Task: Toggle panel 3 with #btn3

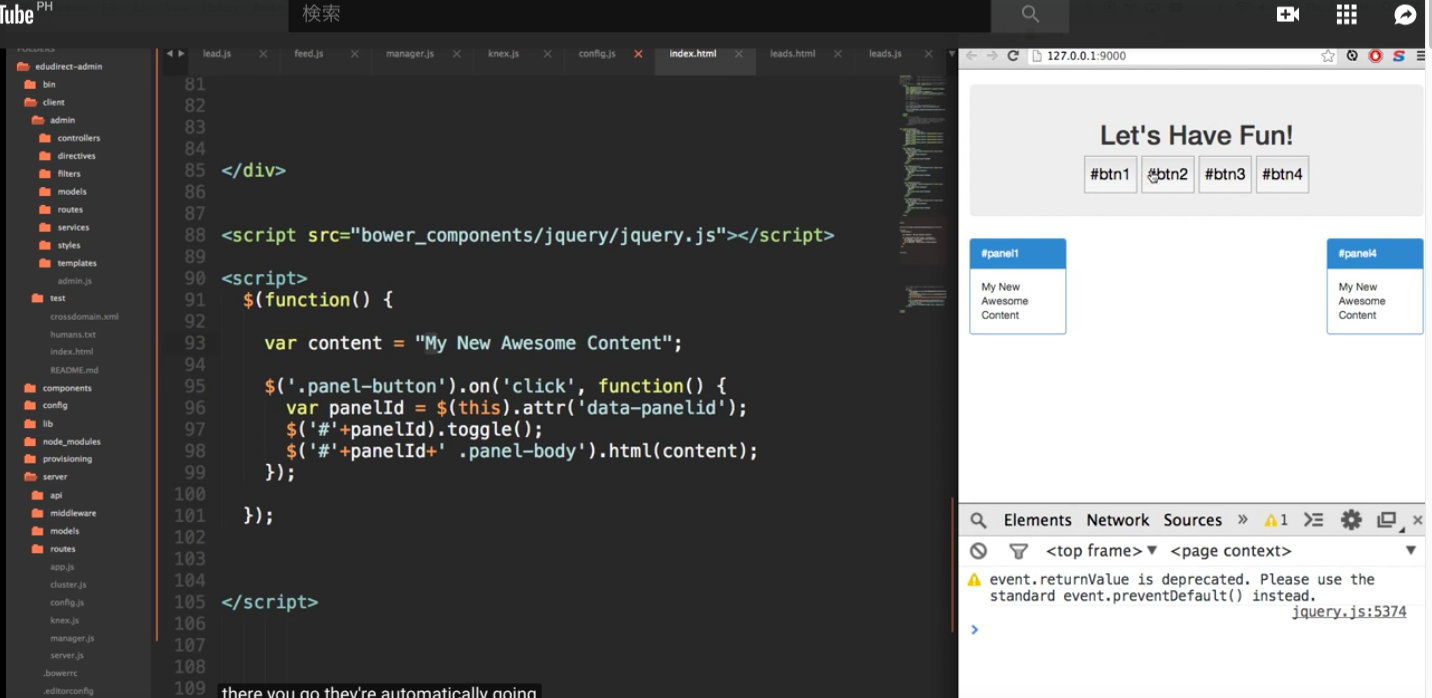Action: 1225,174
